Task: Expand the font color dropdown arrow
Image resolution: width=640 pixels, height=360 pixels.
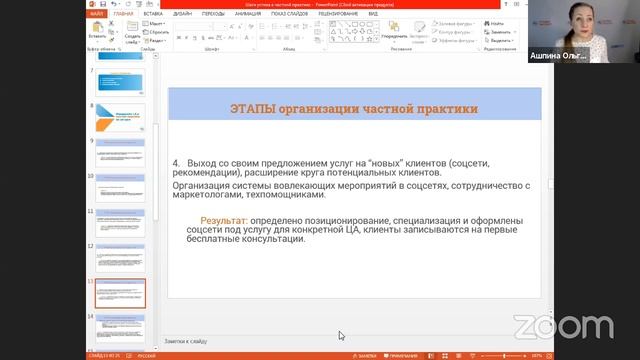Action: tap(253, 38)
